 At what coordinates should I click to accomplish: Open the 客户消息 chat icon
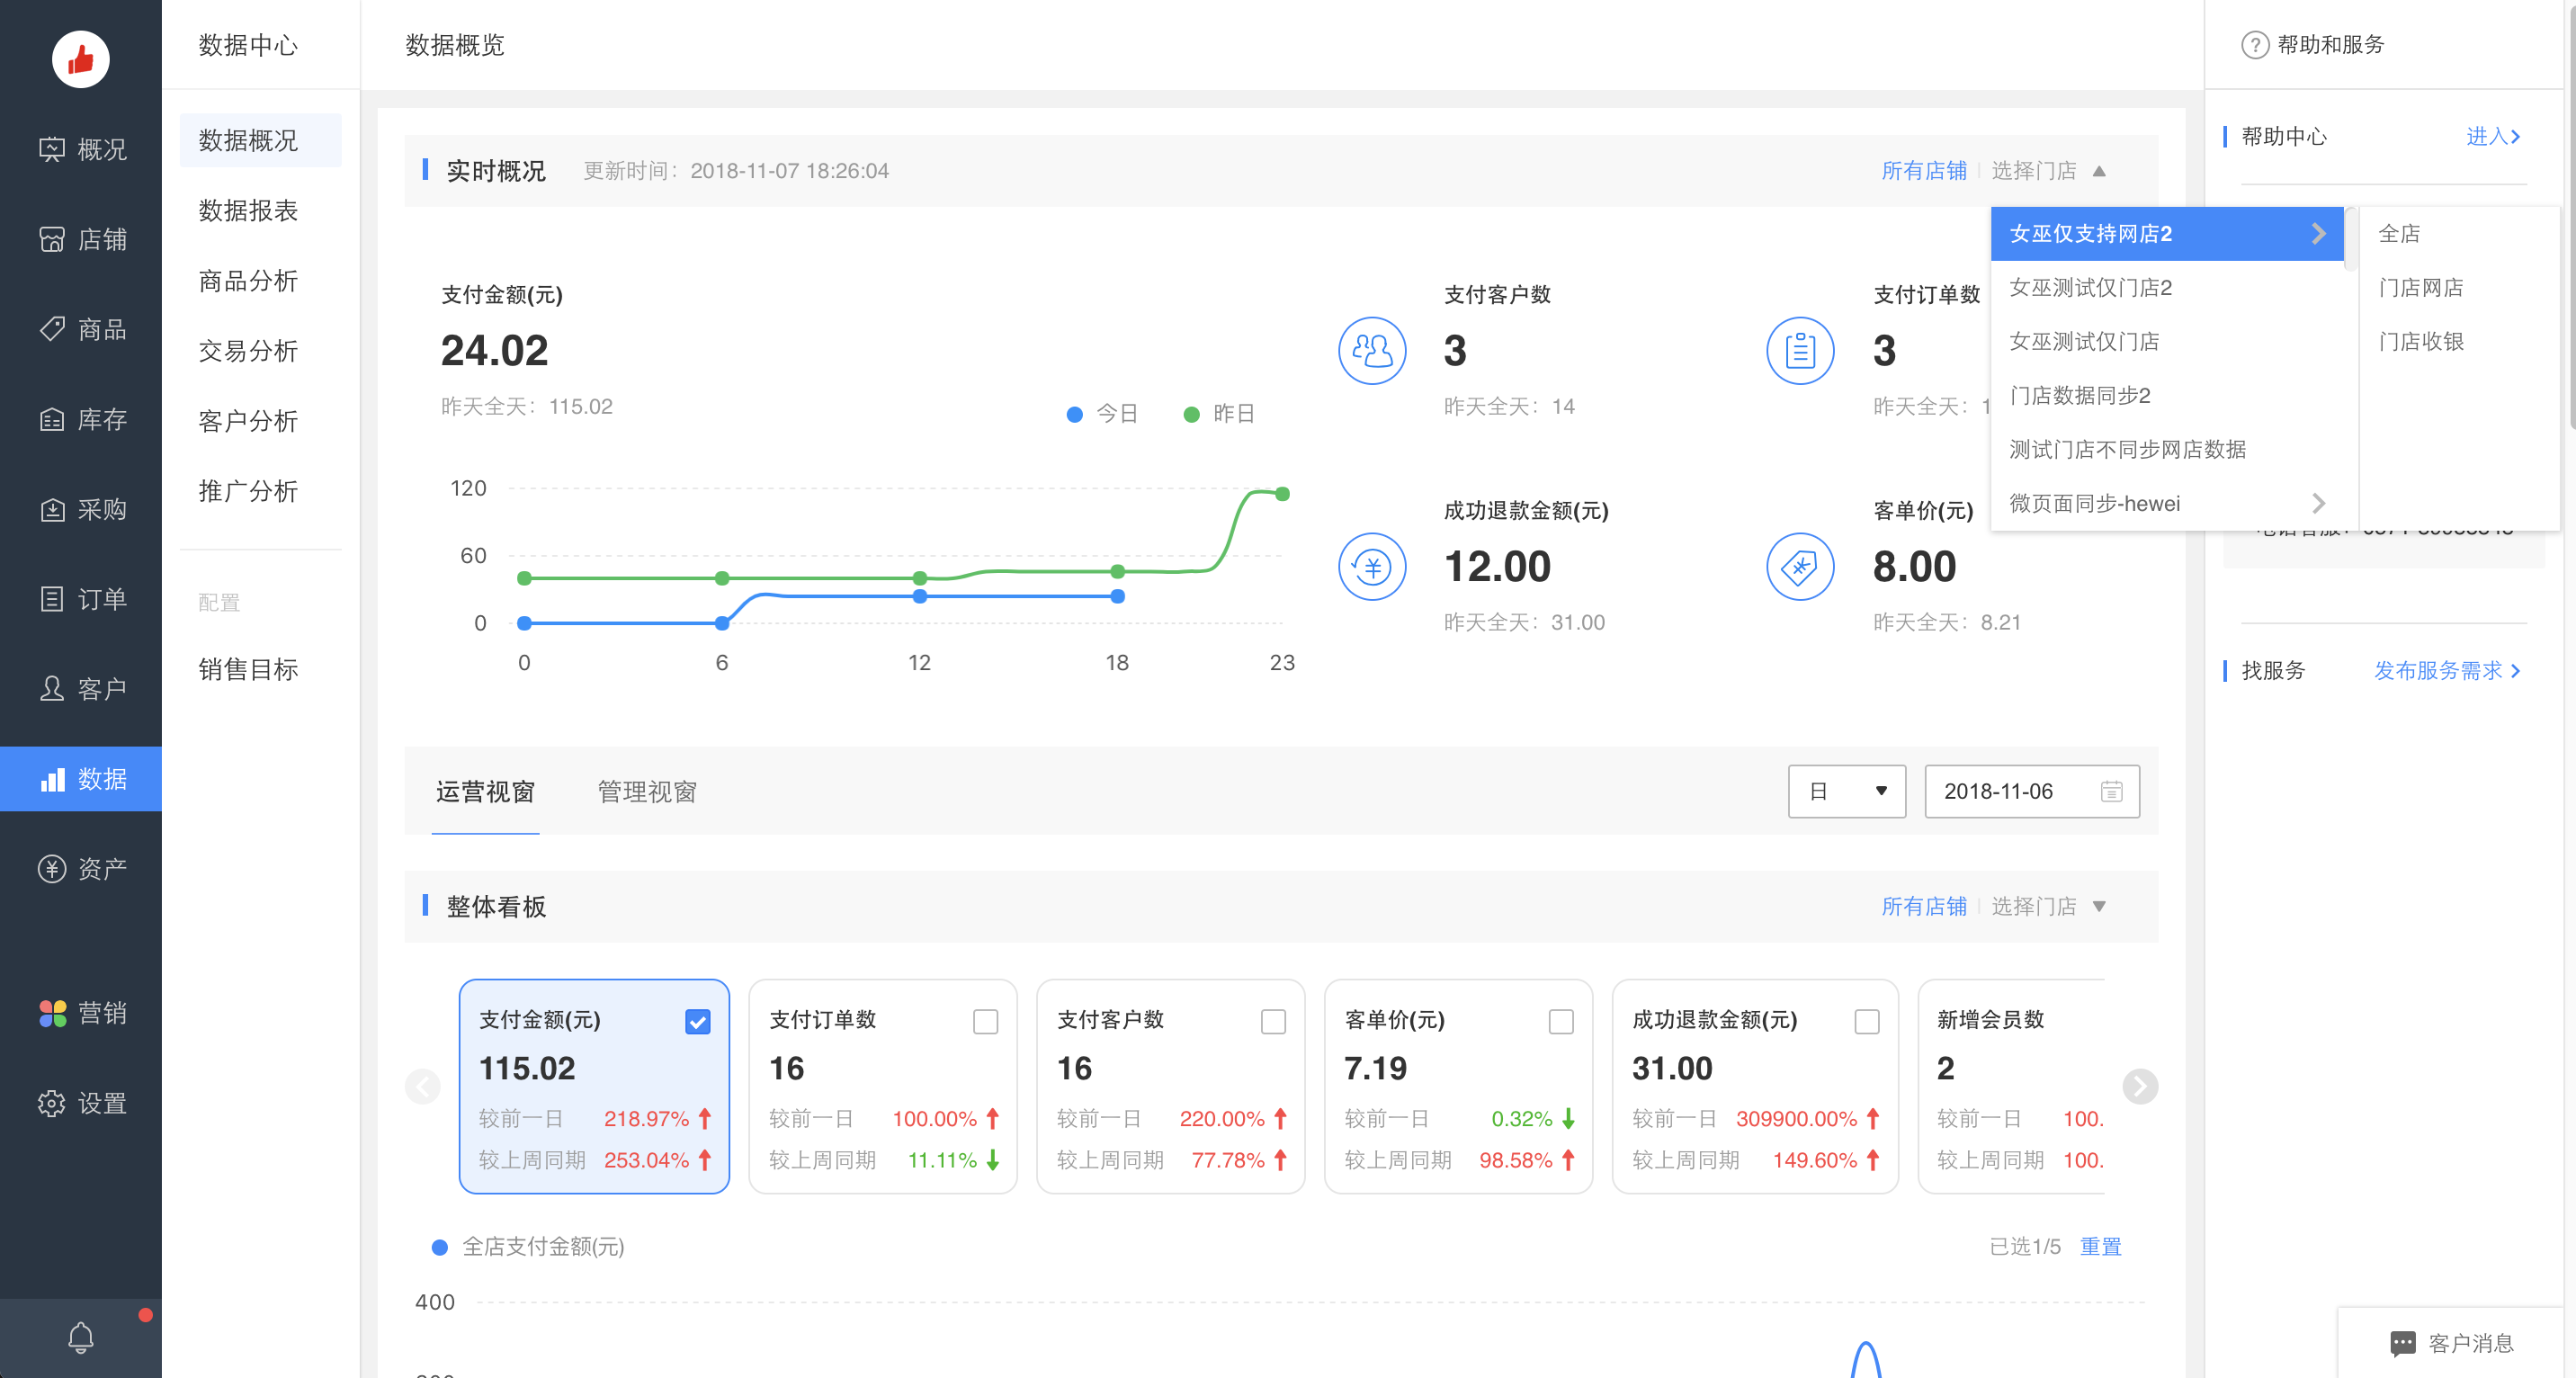click(x=2402, y=1343)
